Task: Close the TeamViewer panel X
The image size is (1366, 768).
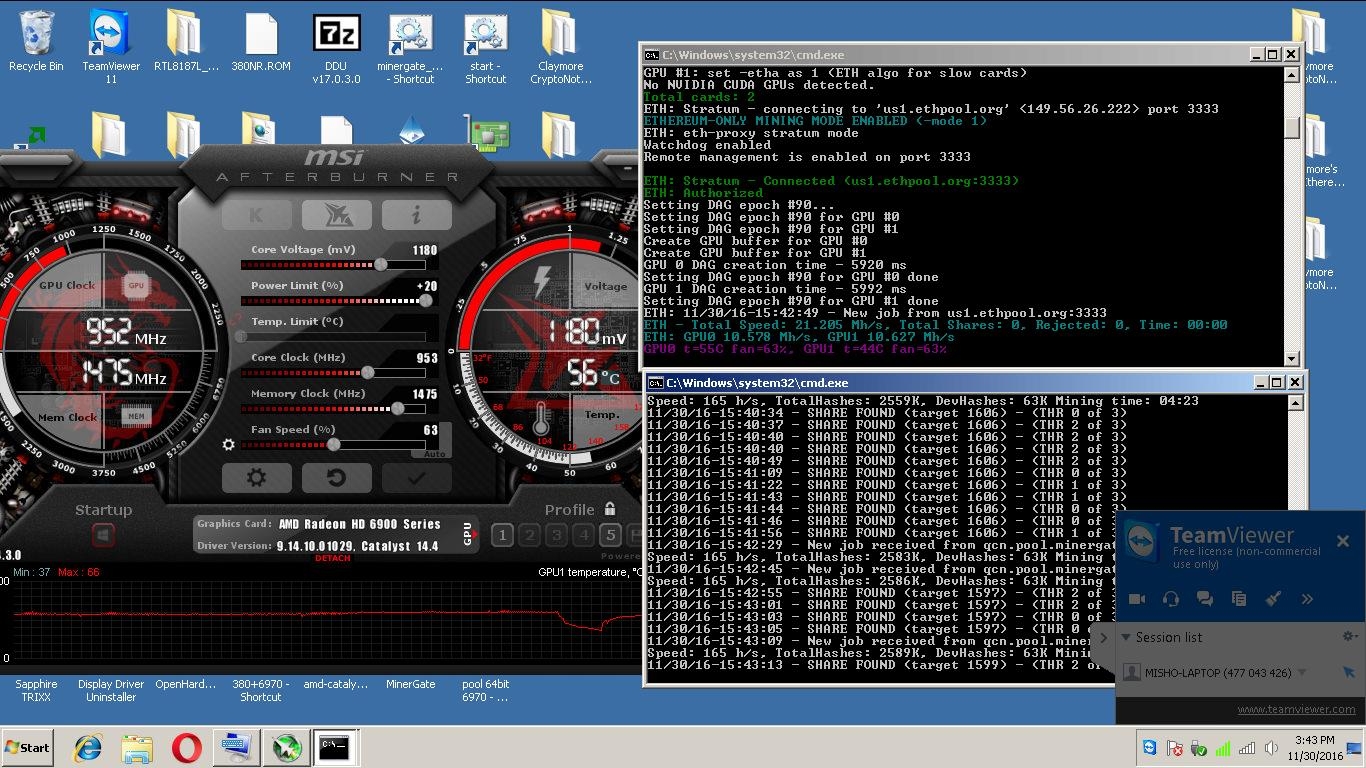Action: 1343,541
